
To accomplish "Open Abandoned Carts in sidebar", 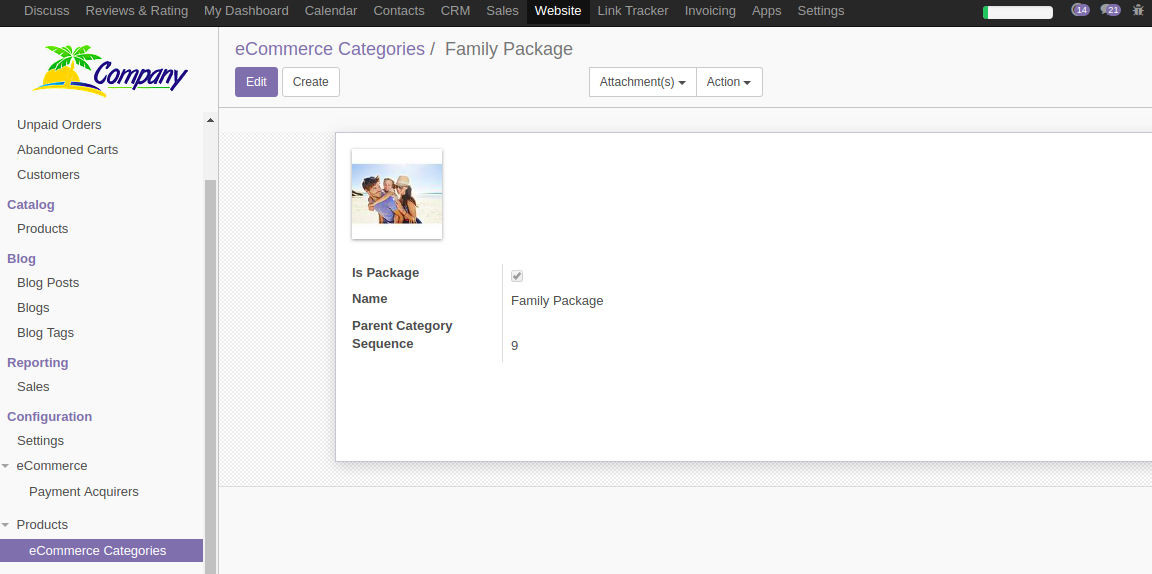I will click(68, 150).
